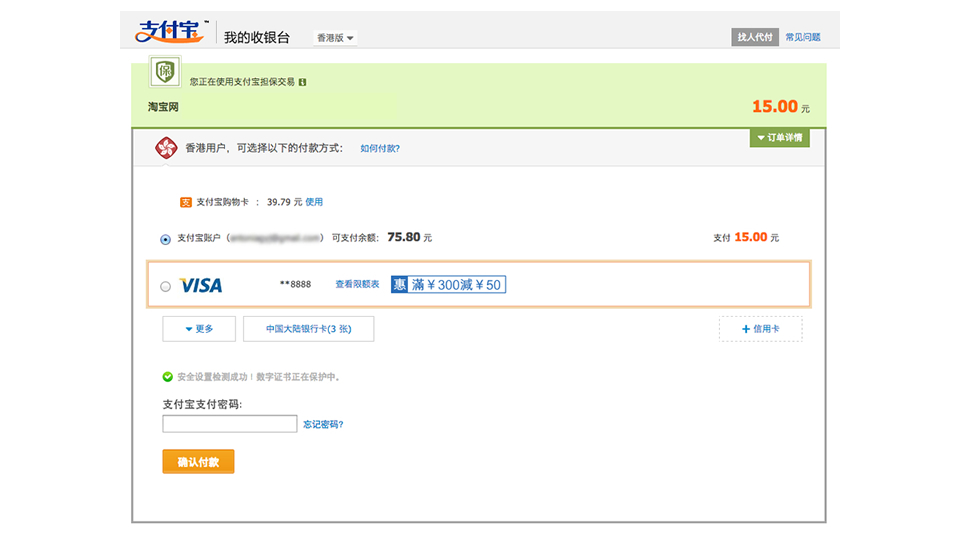Viewport: 960px width, 557px height.
Task: Click the Alipay (支付宝) logo
Action: tap(170, 32)
